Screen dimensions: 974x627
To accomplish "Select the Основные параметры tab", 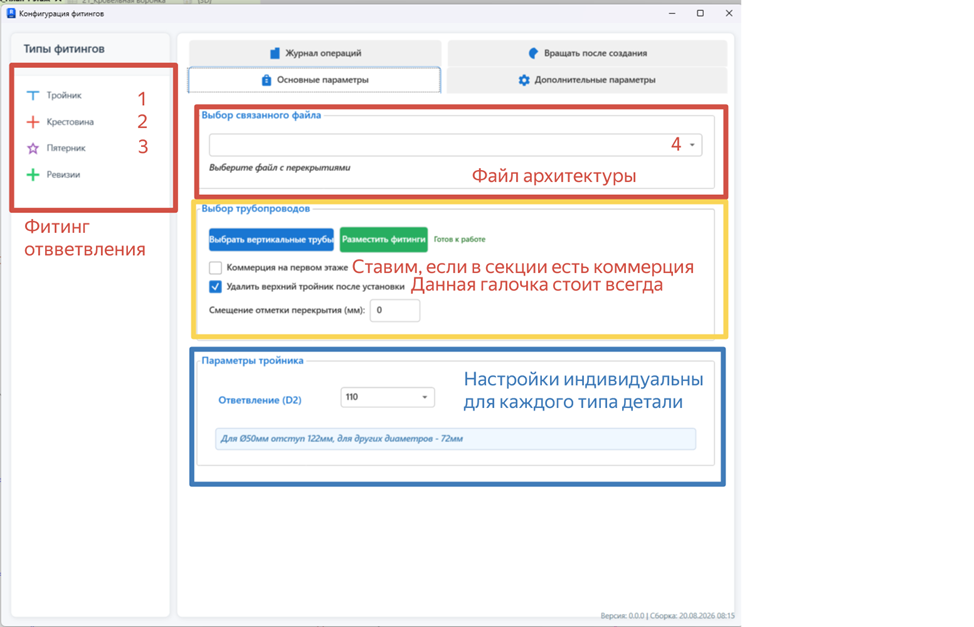I will 314,80.
